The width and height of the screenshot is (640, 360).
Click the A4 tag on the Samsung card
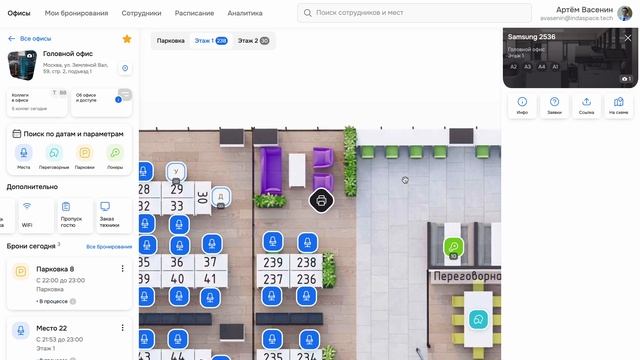542,67
